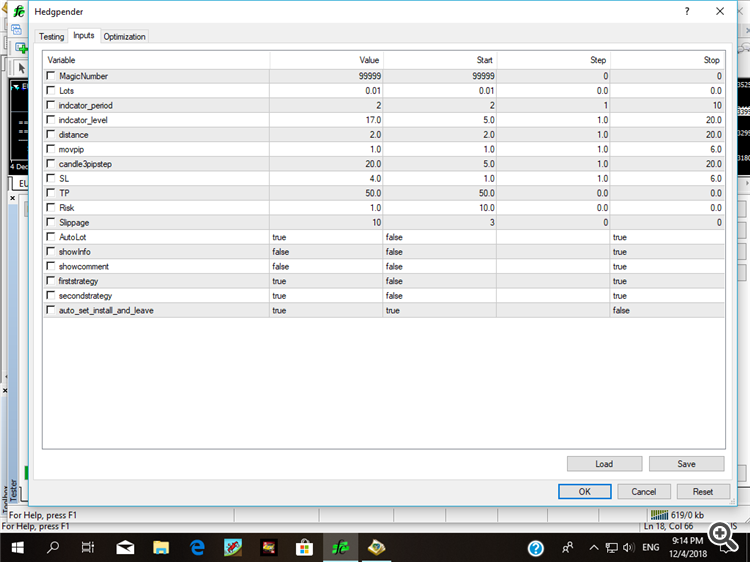
Task: Open Windows Start menu
Action: (18, 547)
